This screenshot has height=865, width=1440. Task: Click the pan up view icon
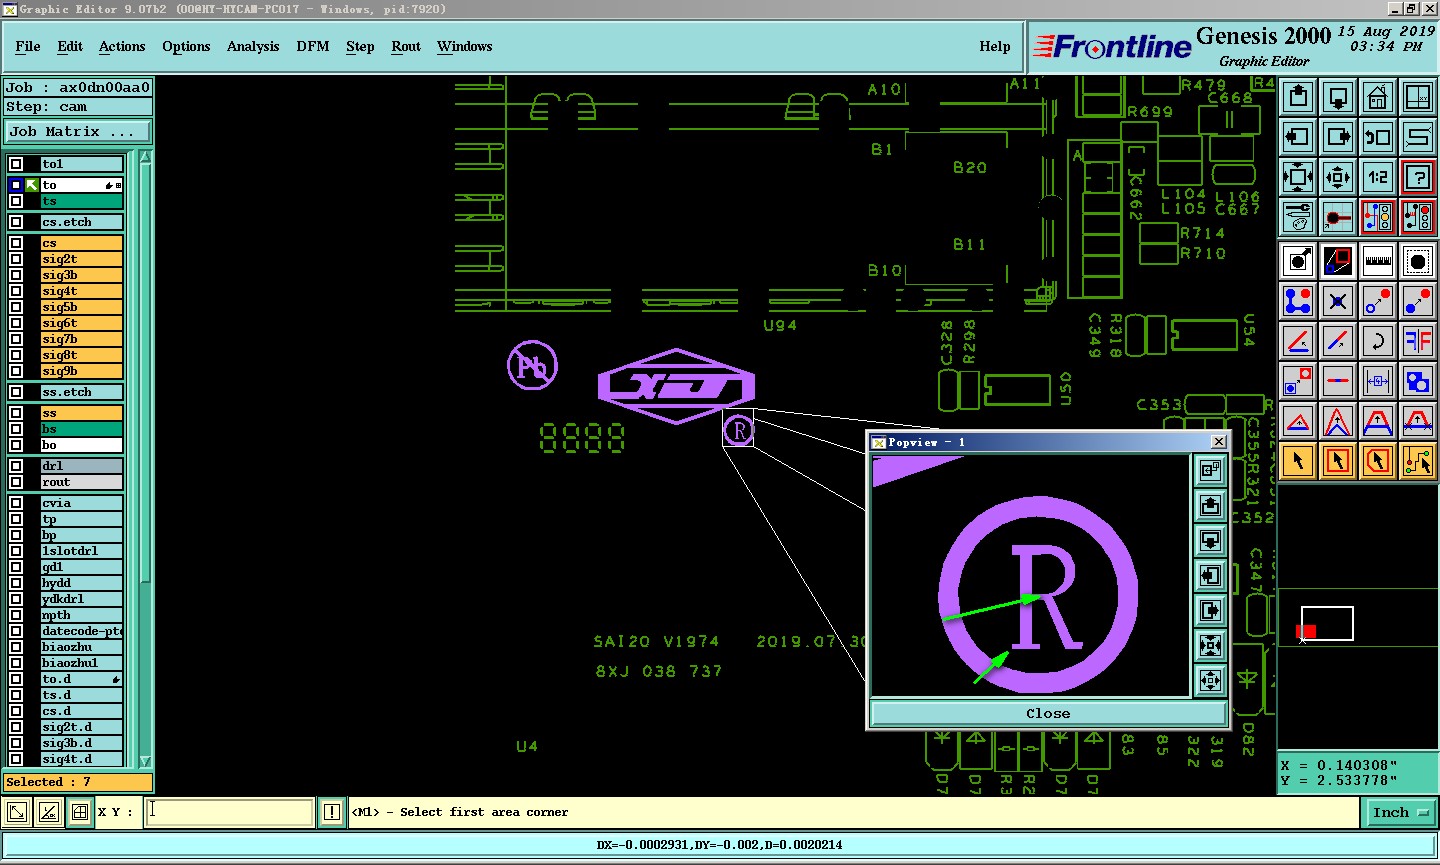(x=1298, y=97)
